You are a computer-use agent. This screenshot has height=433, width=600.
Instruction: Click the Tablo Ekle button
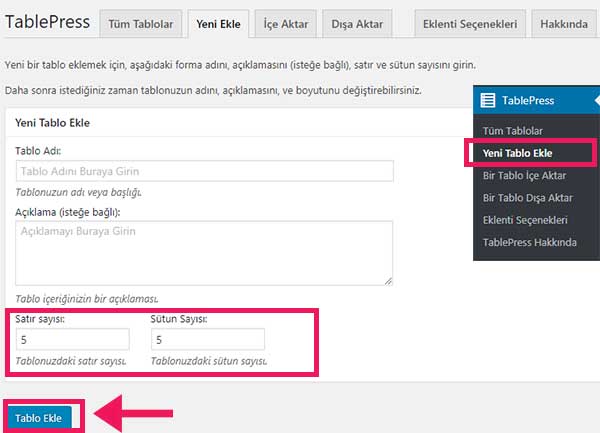[x=39, y=418]
